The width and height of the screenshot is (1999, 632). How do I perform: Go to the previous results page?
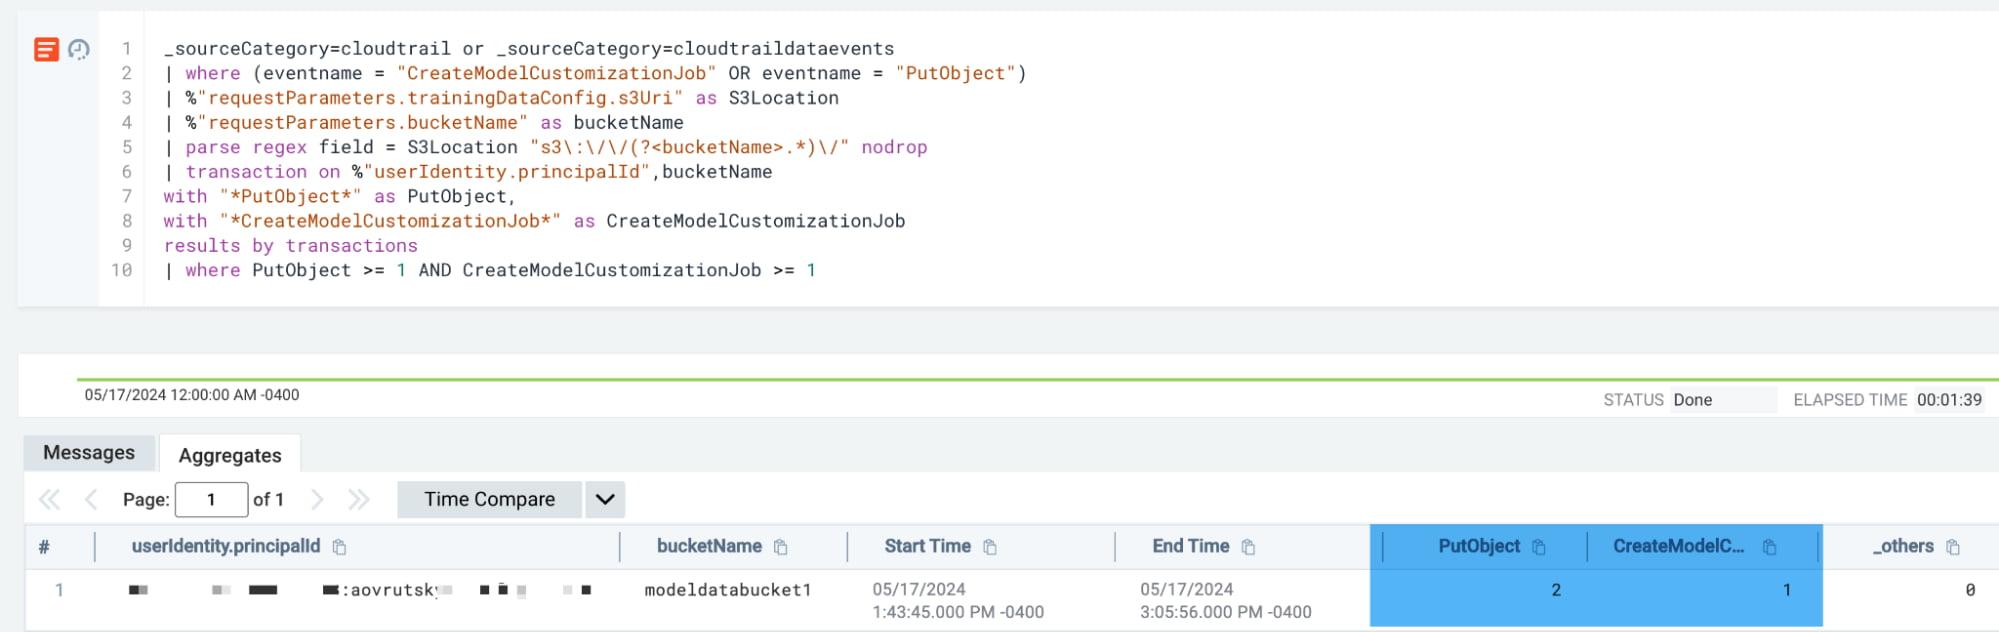(91, 499)
